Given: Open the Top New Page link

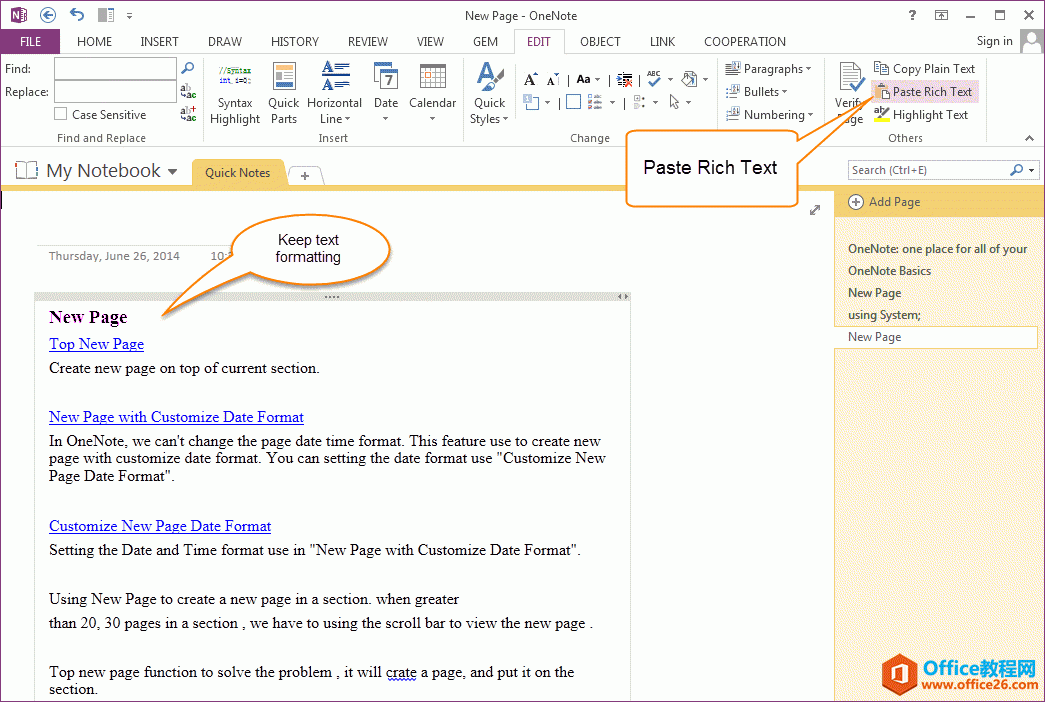Looking at the screenshot, I should 97,344.
